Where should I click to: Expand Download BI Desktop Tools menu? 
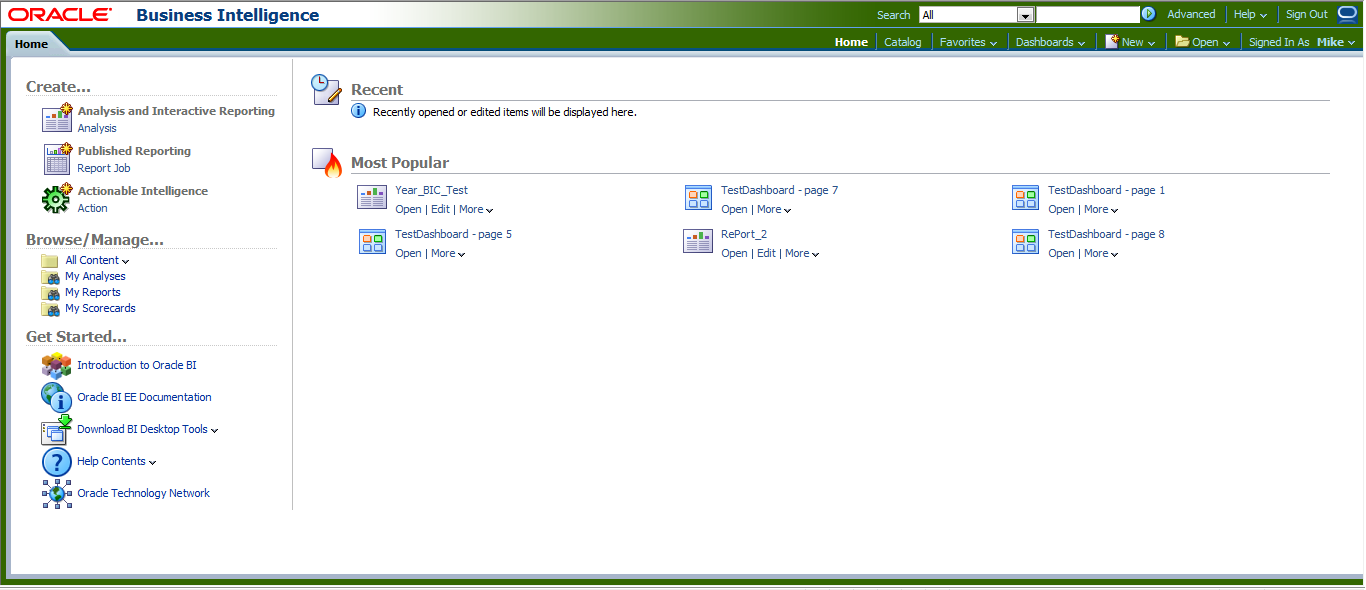(x=148, y=429)
